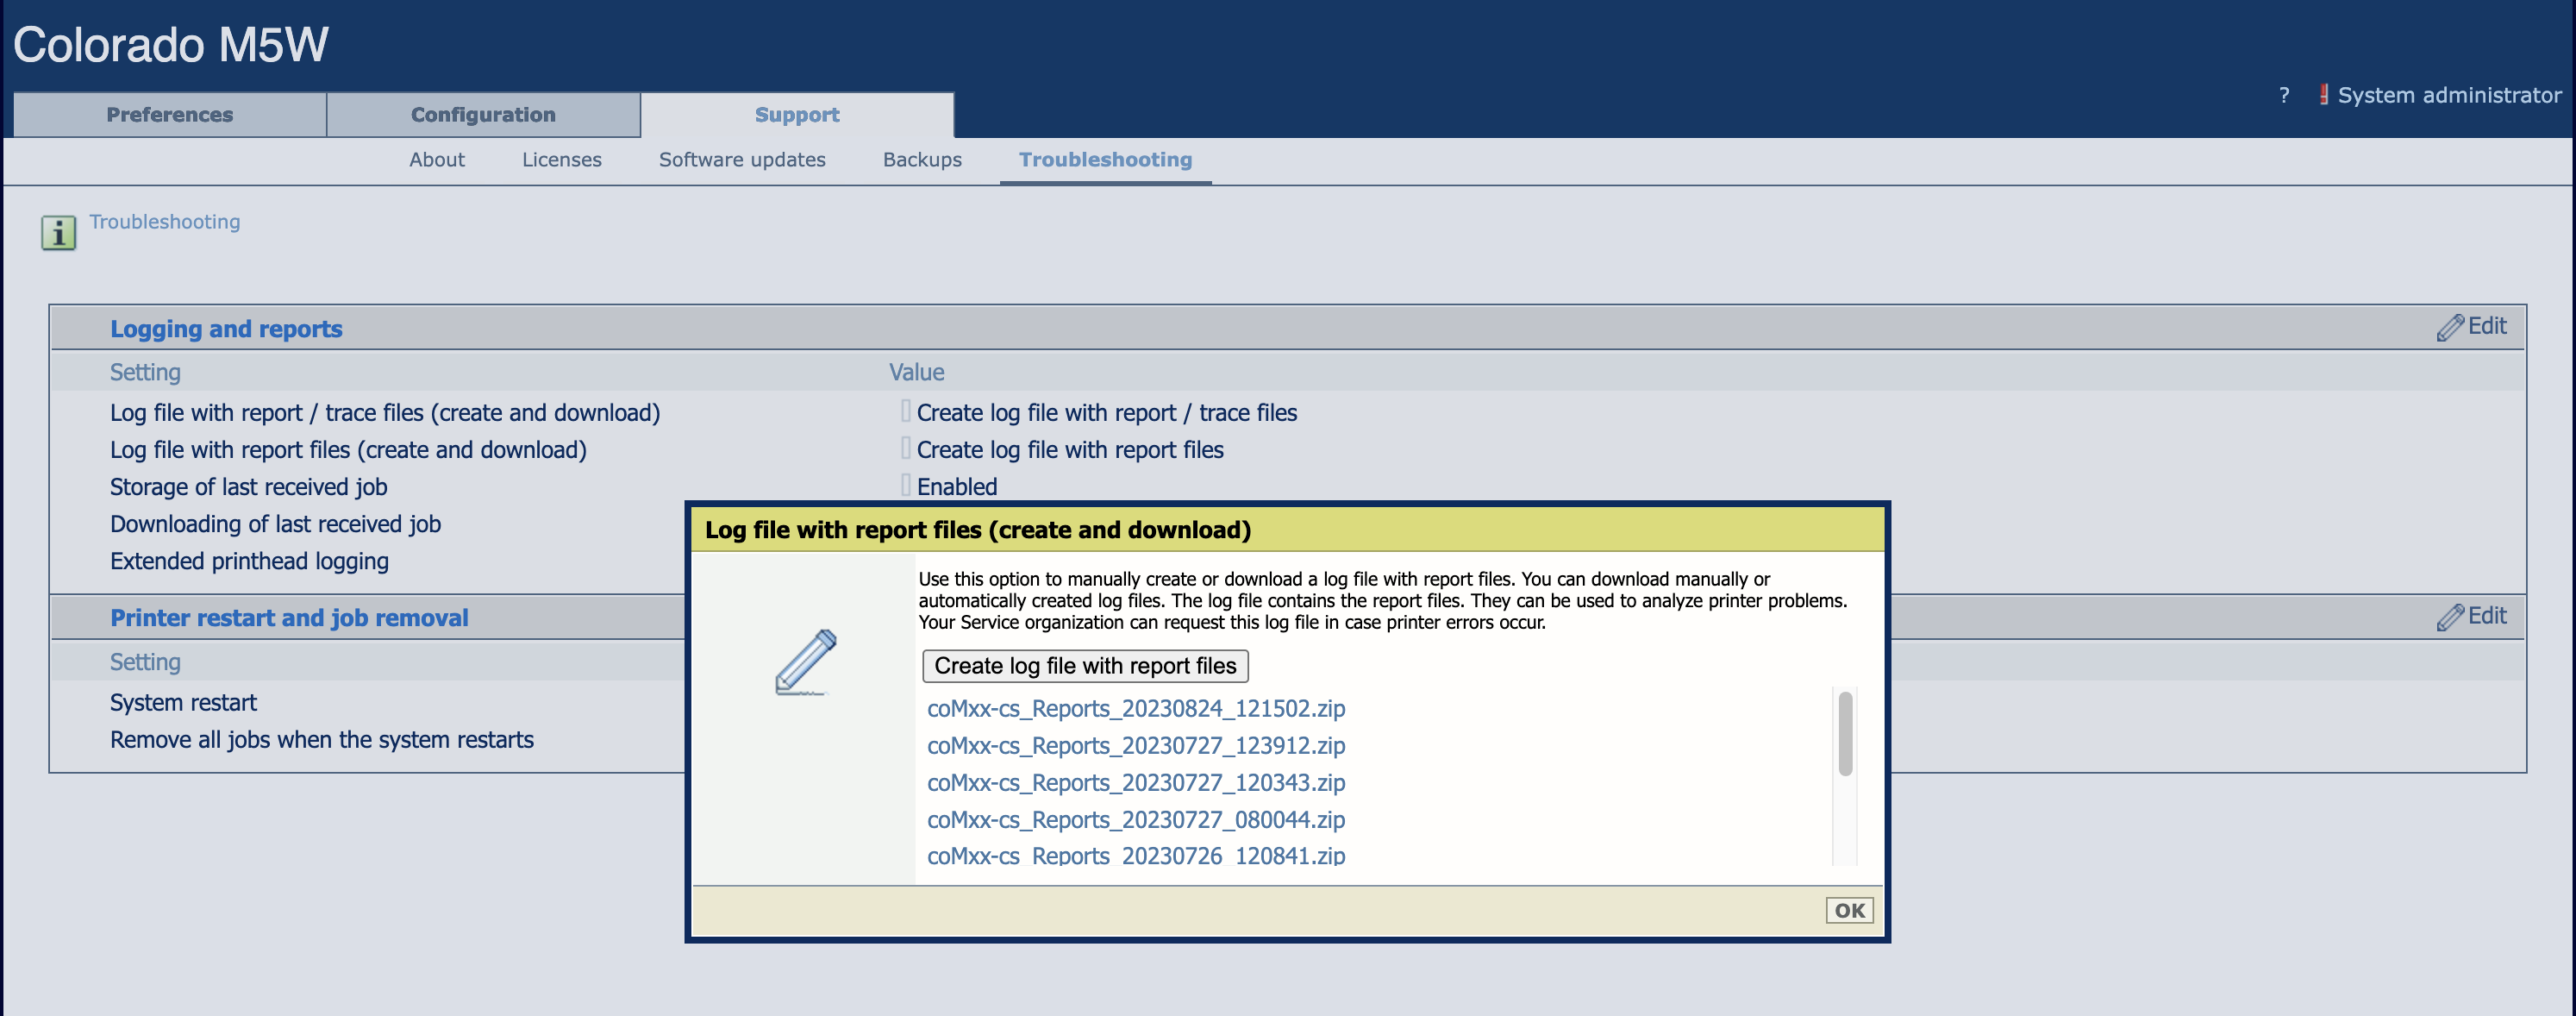Image resolution: width=2576 pixels, height=1016 pixels.
Task: Click the Create log file with report / trace files value
Action: (x=1107, y=413)
